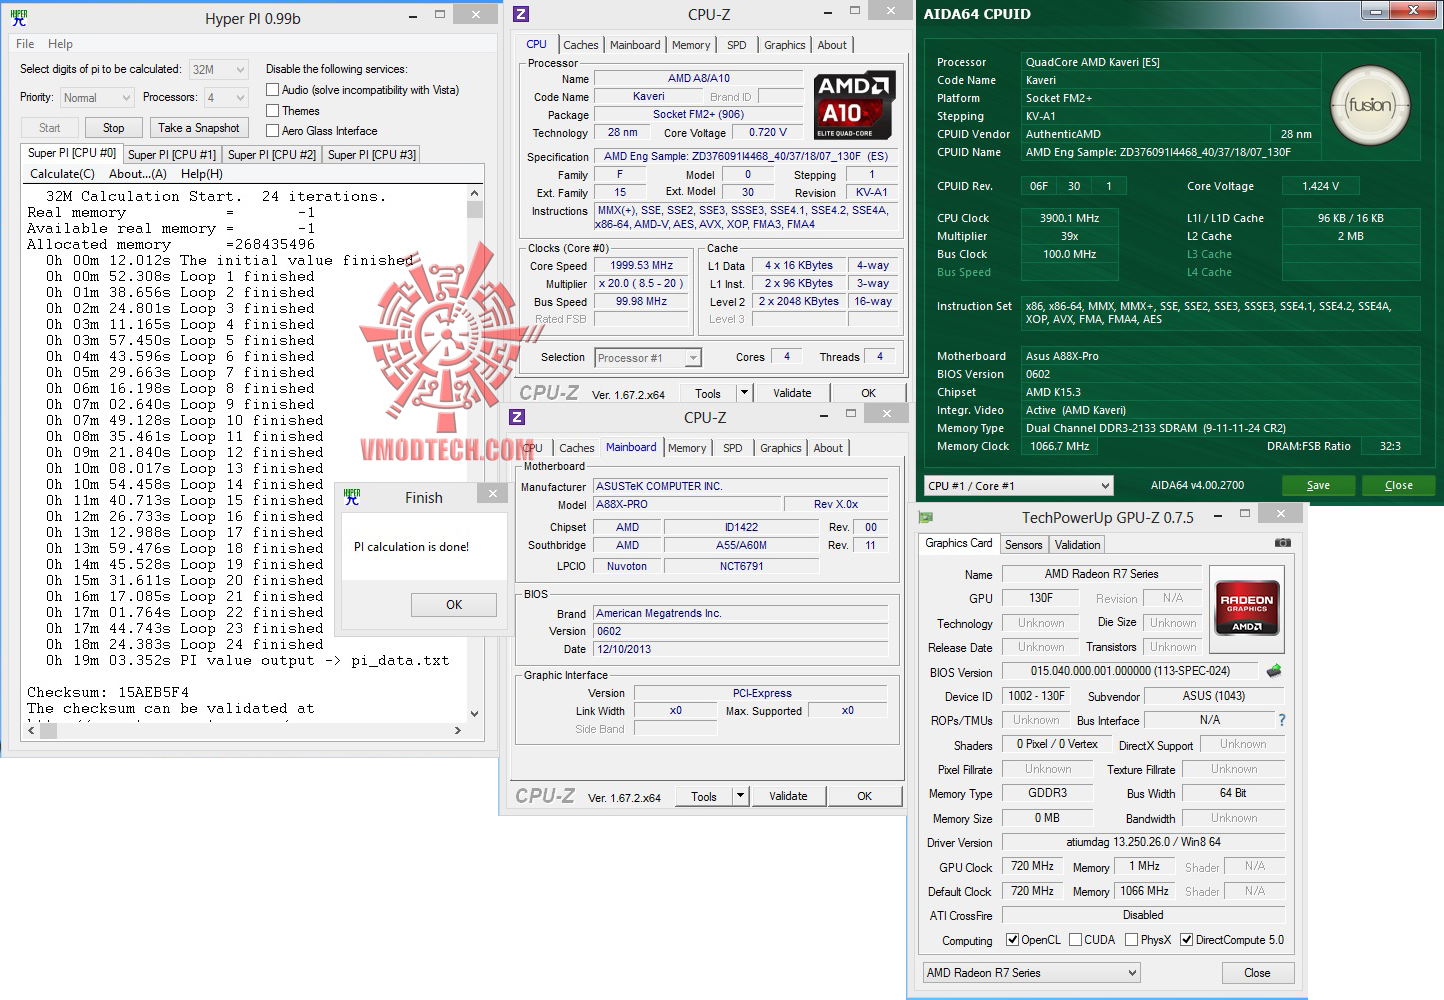Open Memory tab in top CPU-Z window
1444x1000 pixels.
(691, 45)
